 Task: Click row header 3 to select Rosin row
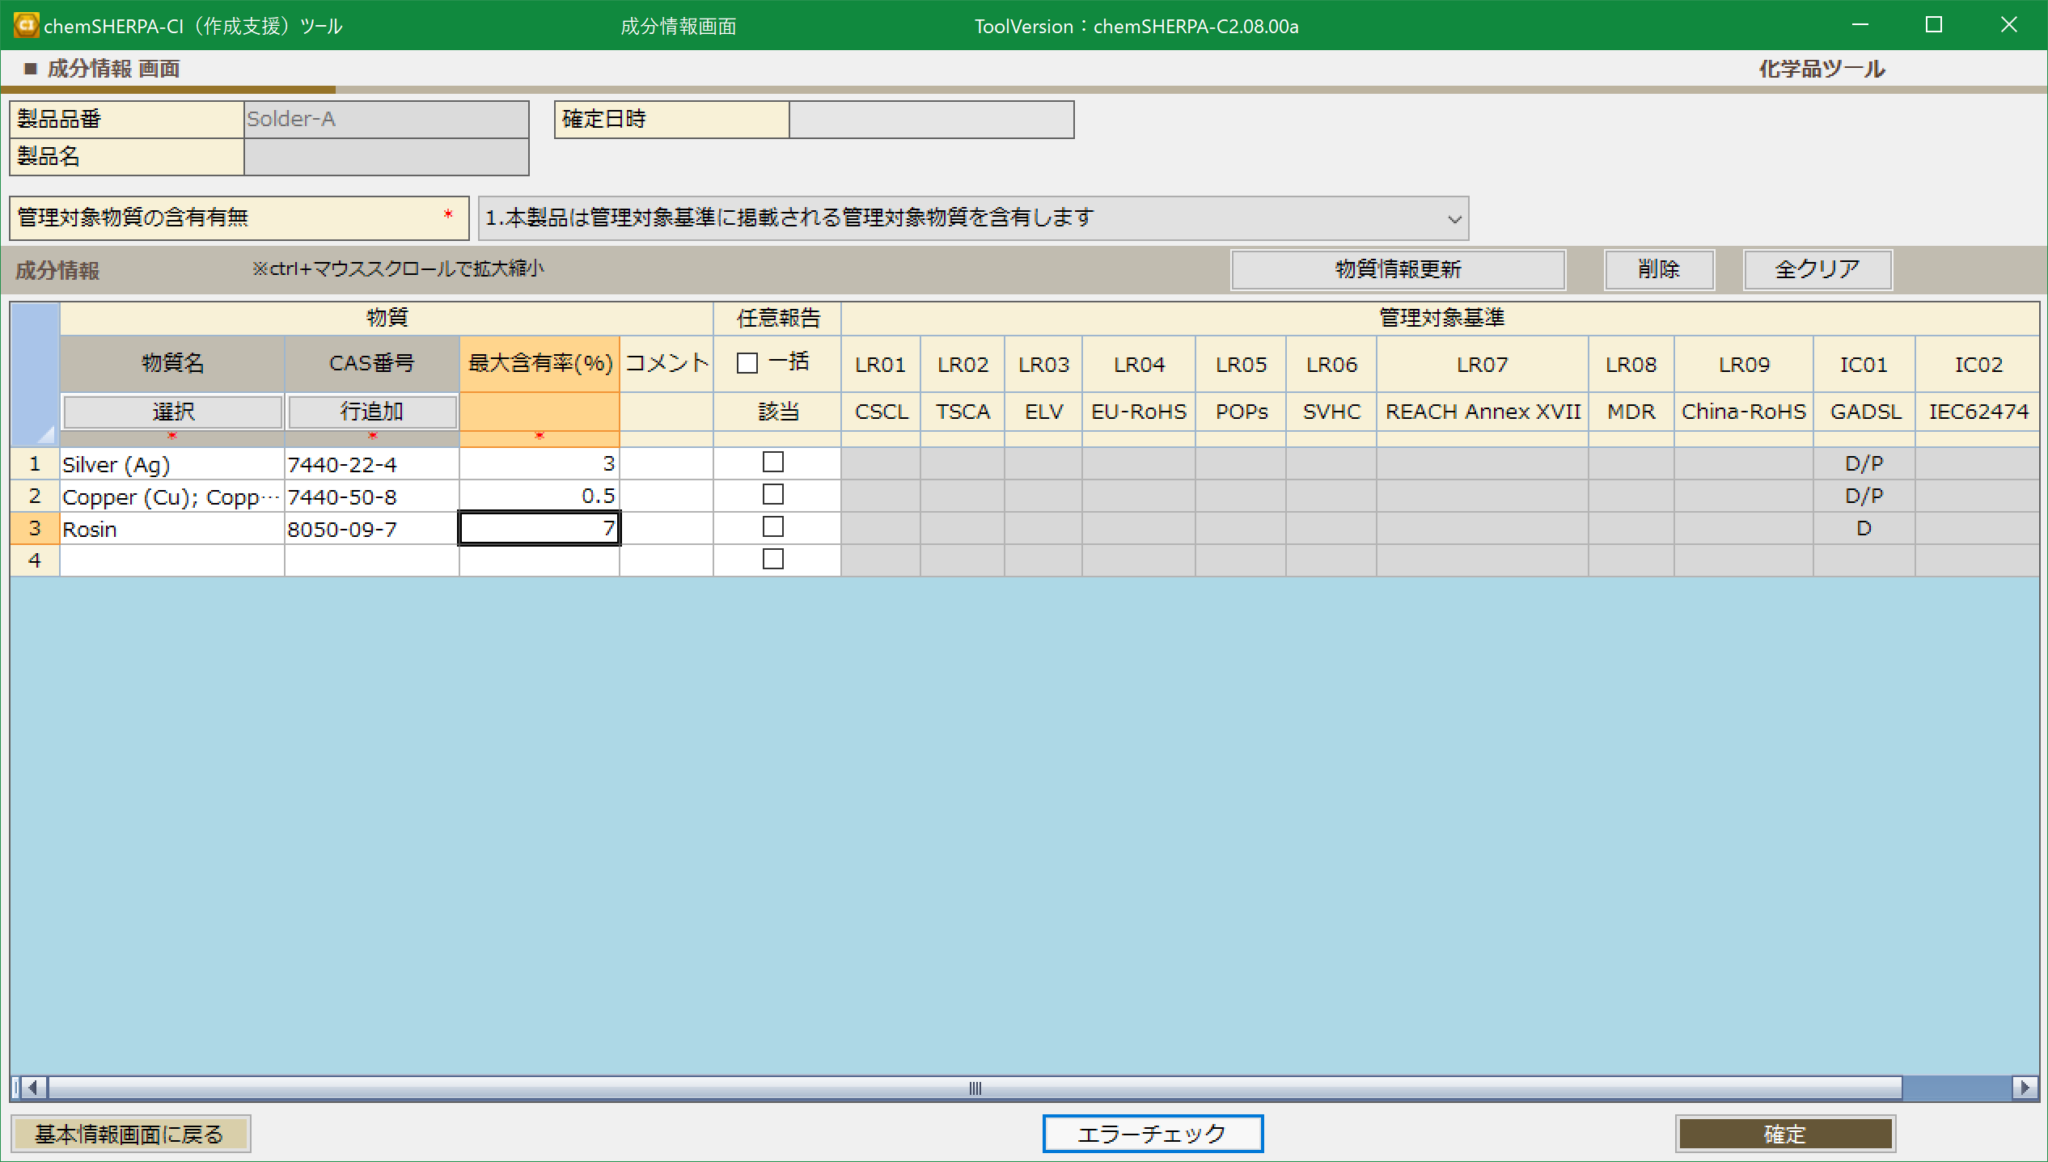click(x=34, y=528)
